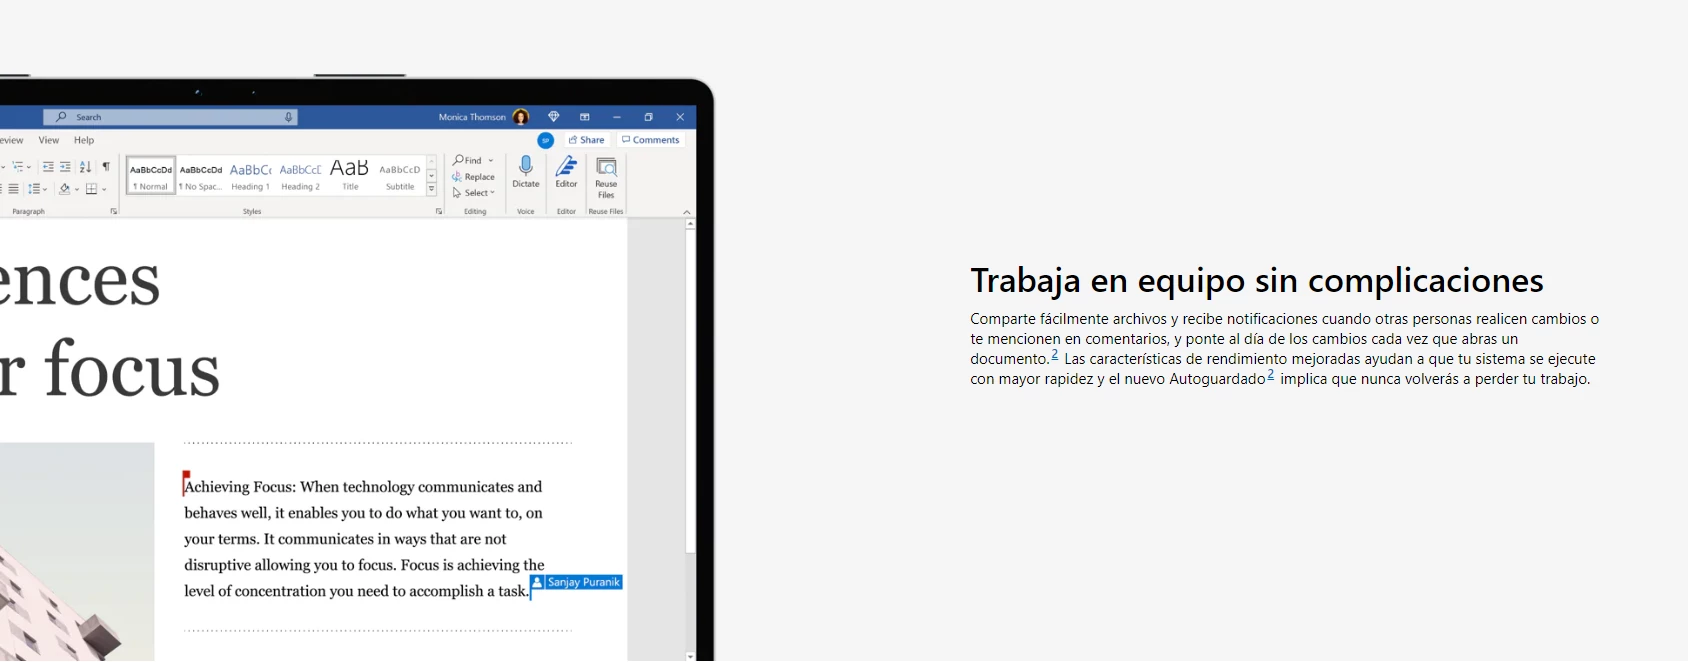This screenshot has width=1688, height=662.
Task: Click the Sort icon in Paragraph group
Action: point(85,167)
